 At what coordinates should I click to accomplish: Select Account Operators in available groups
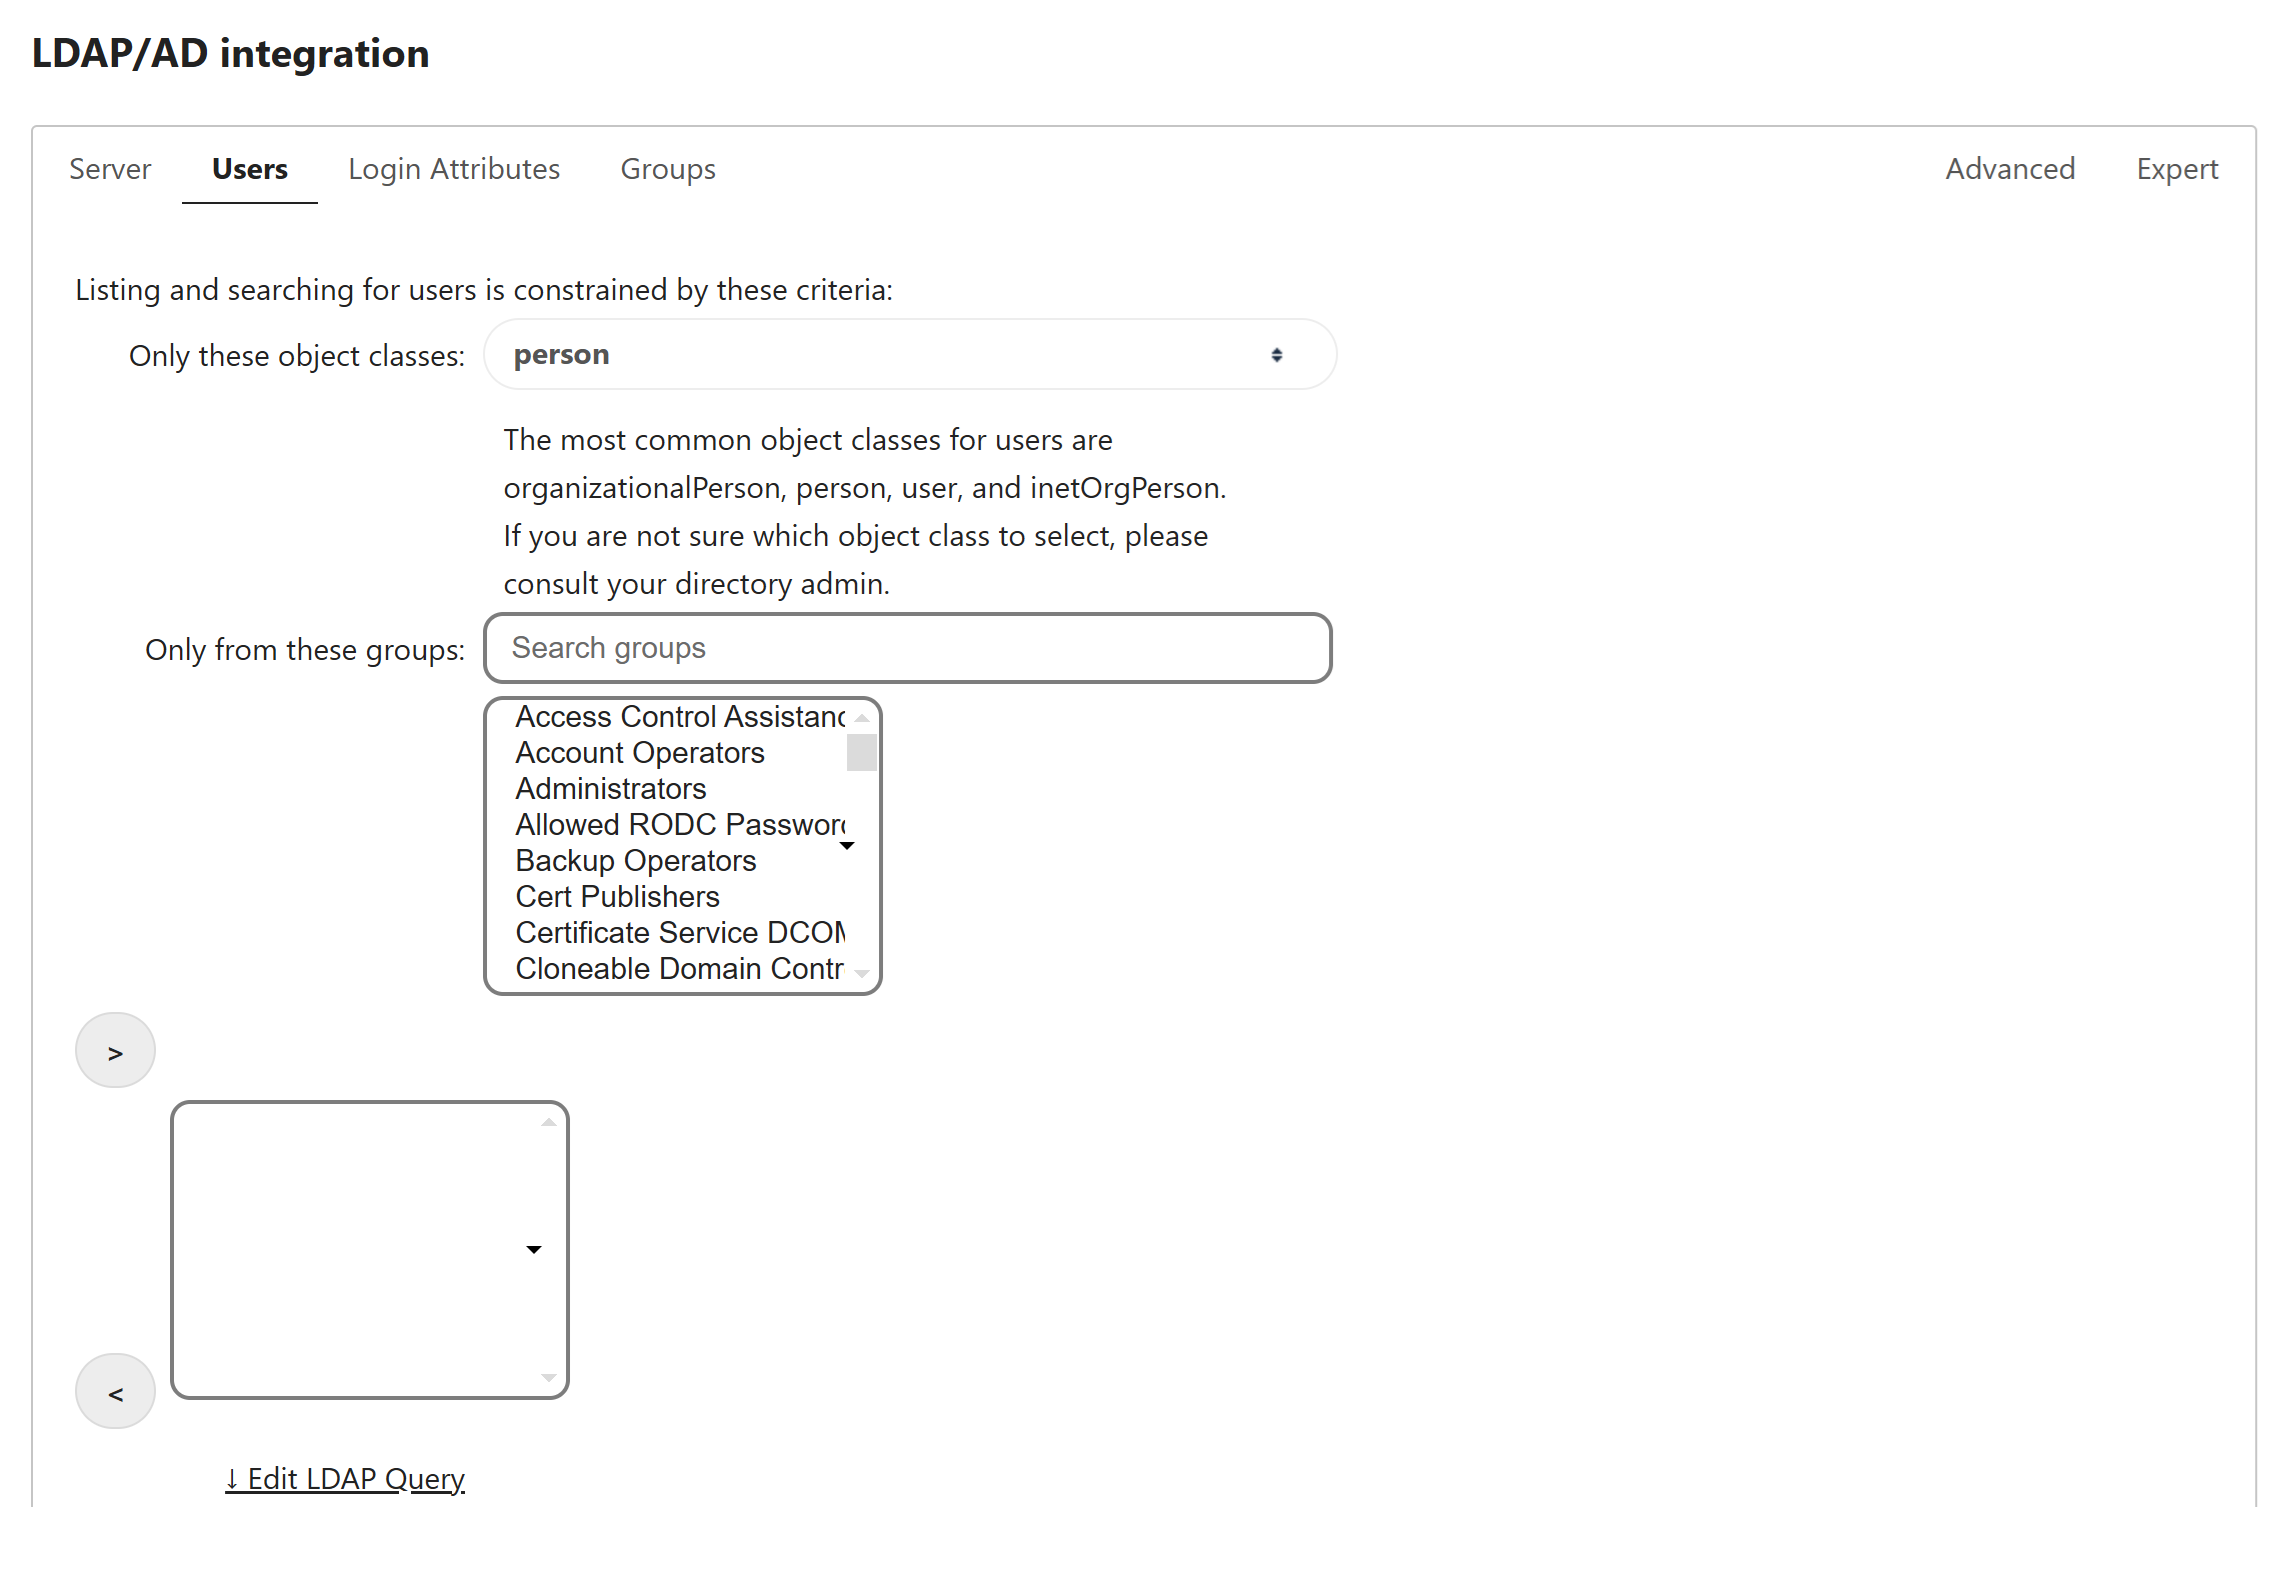[640, 753]
